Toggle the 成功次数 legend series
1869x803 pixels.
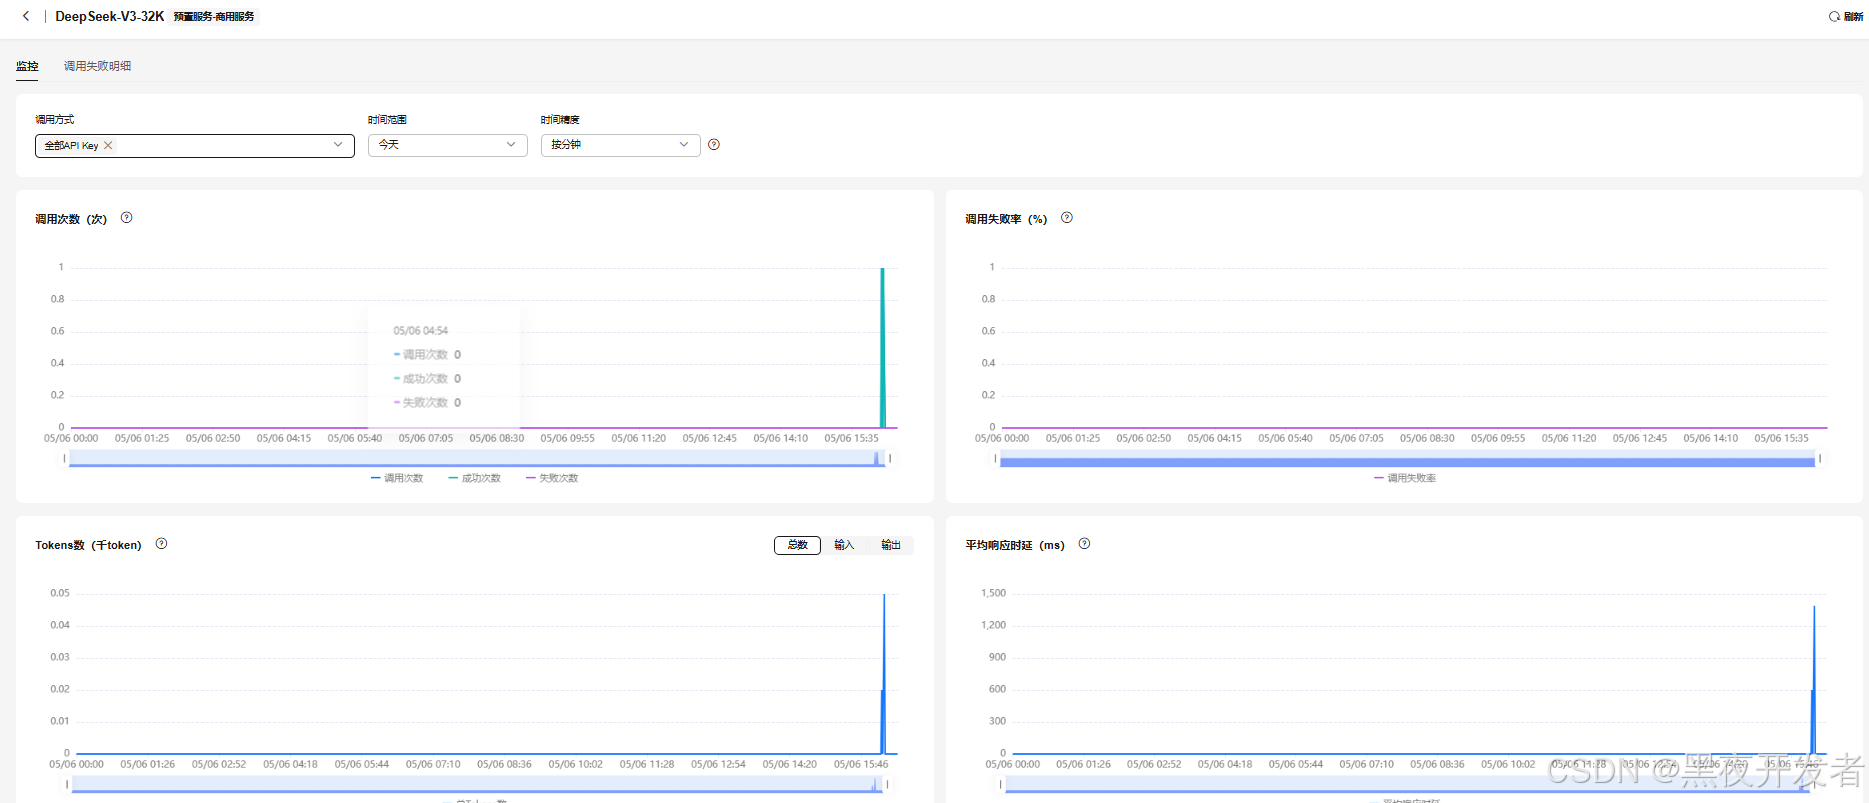click(x=474, y=478)
